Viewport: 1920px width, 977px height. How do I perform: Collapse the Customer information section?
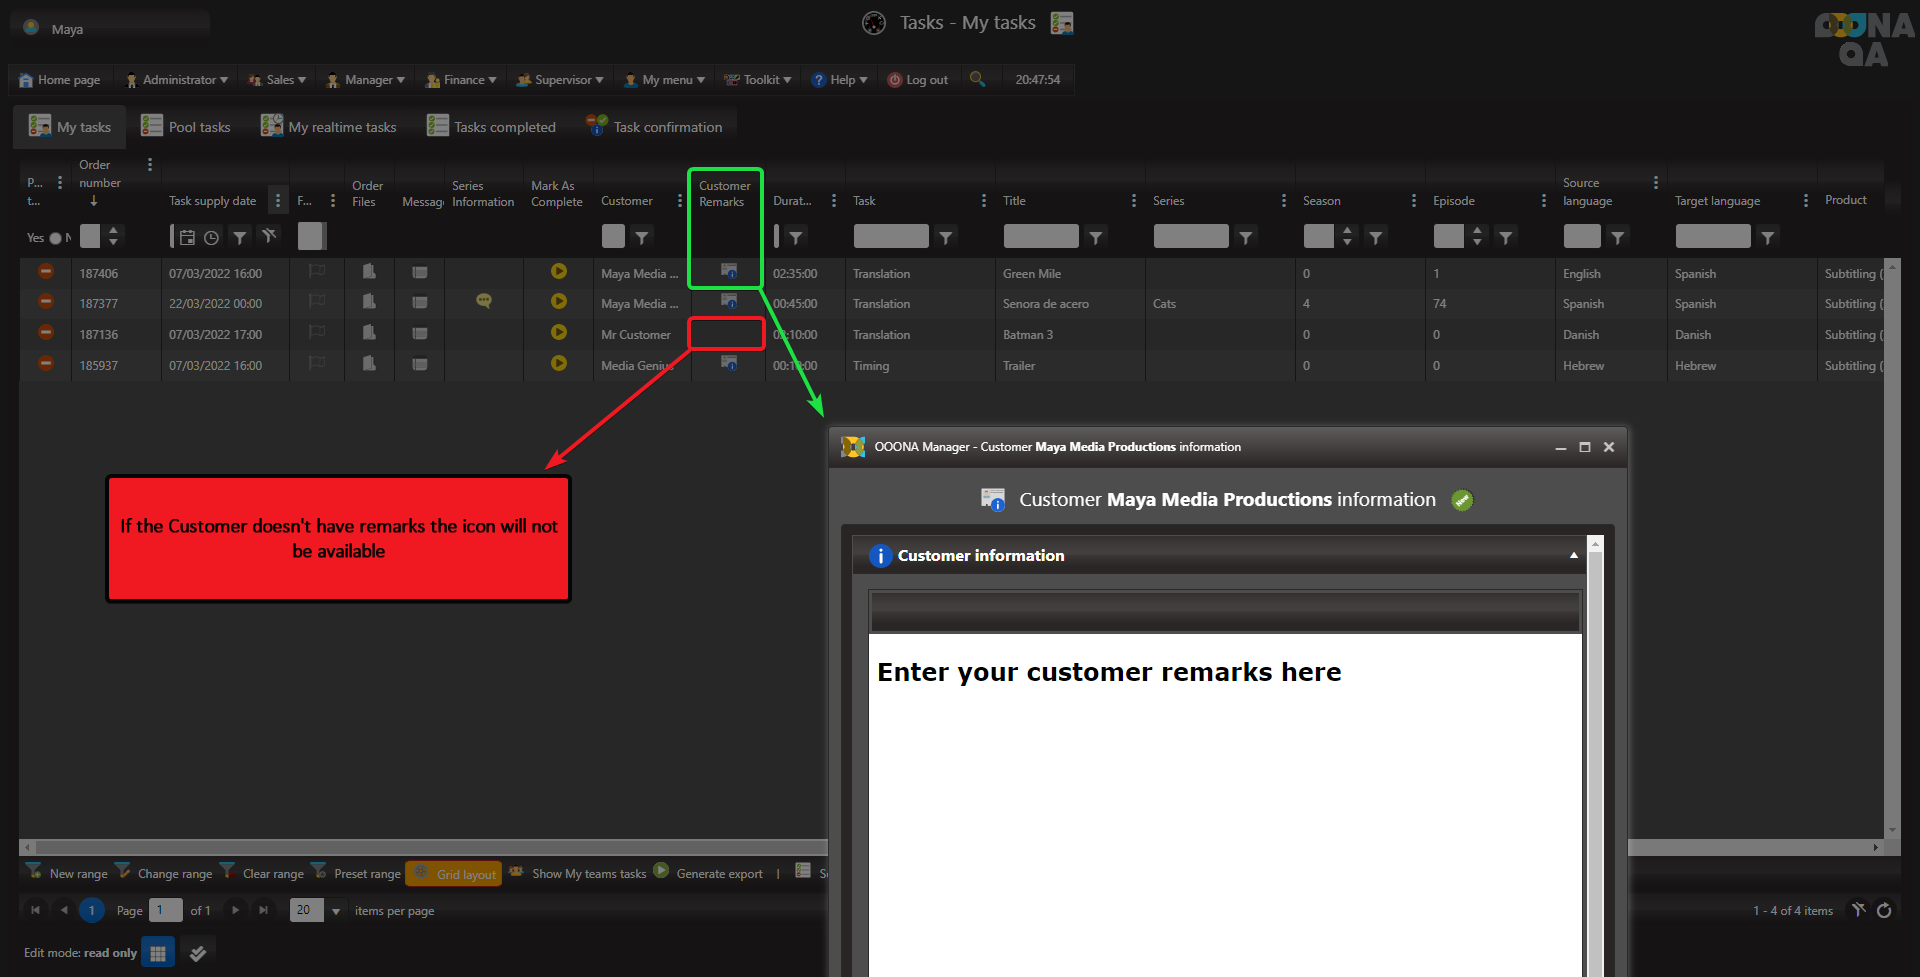[x=1573, y=556]
